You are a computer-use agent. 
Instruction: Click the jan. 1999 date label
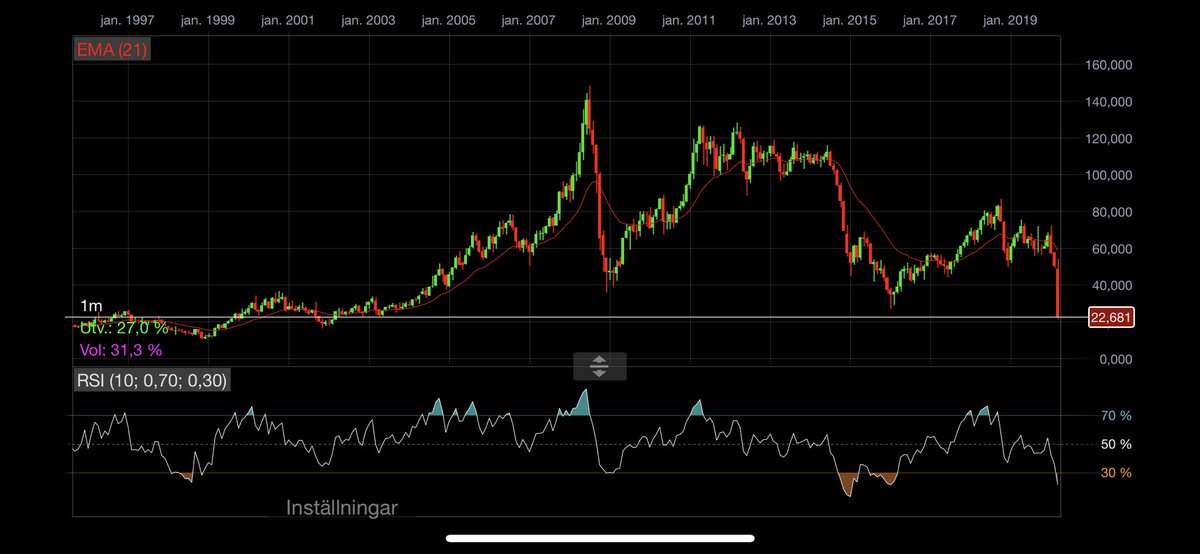pos(208,20)
